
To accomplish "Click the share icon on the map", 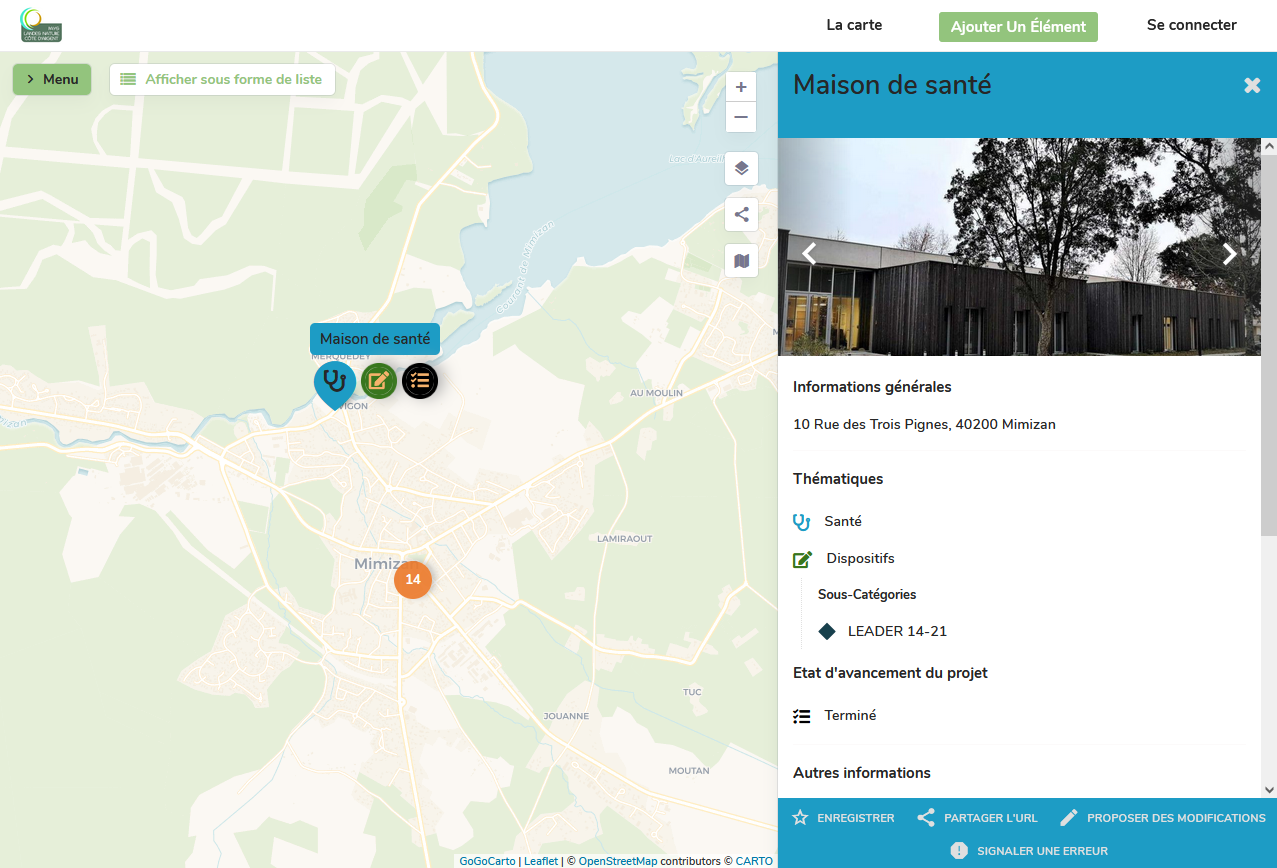I will coord(741,214).
